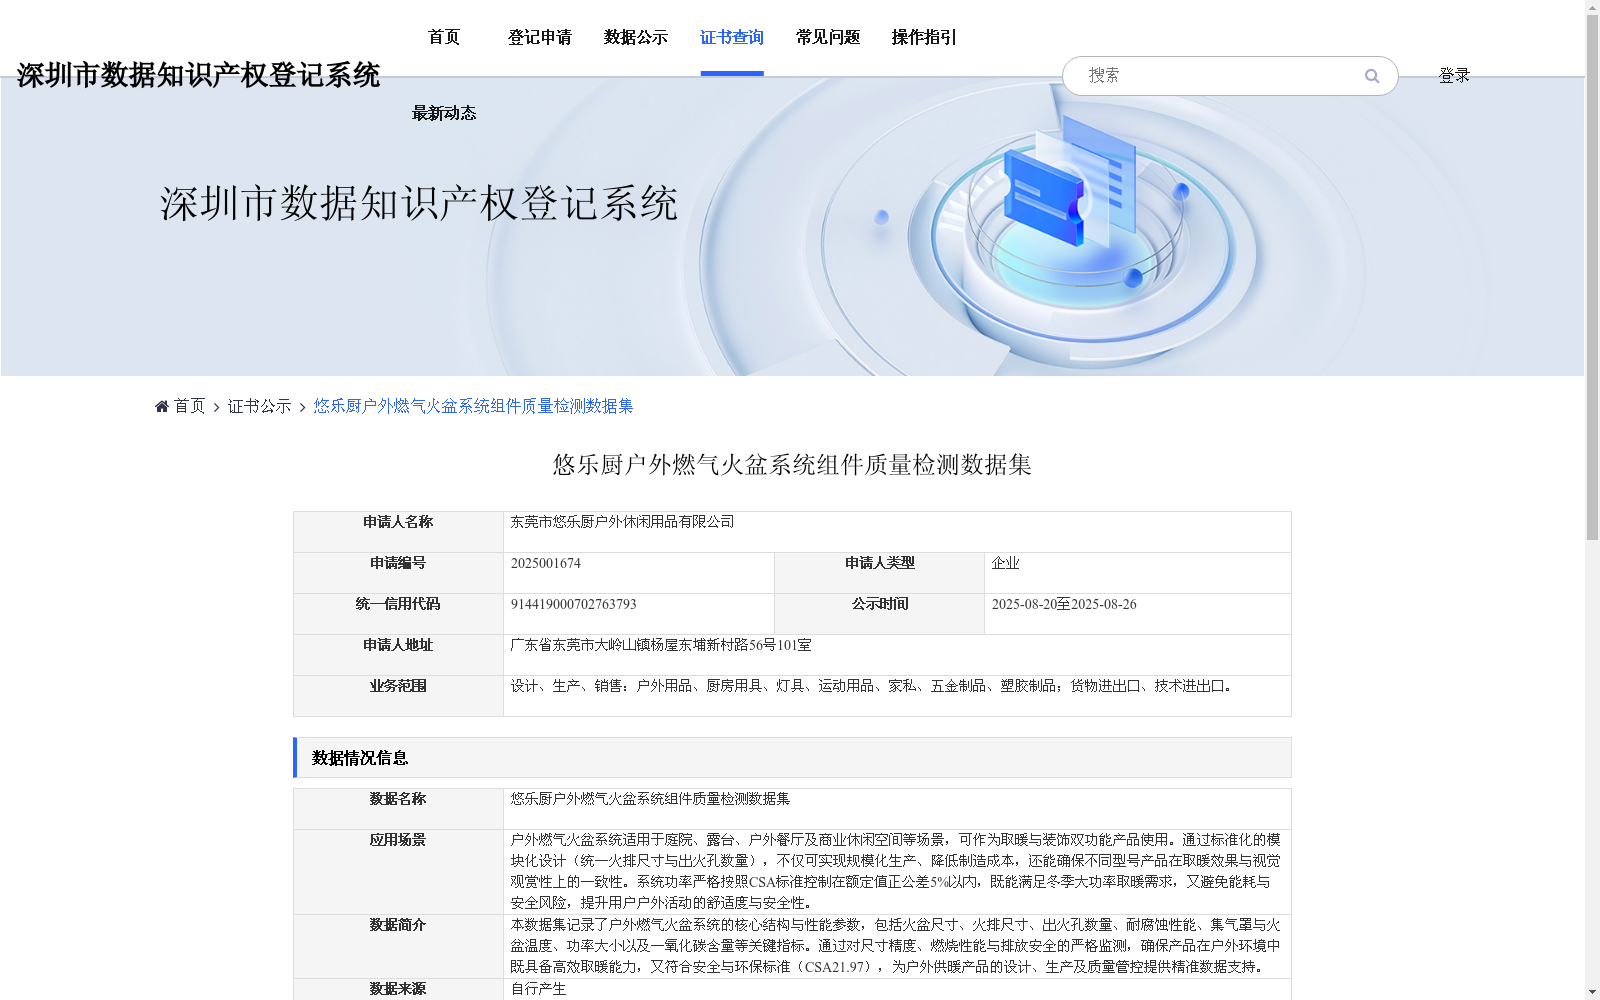Open the 最新动态 menu item

(444, 113)
